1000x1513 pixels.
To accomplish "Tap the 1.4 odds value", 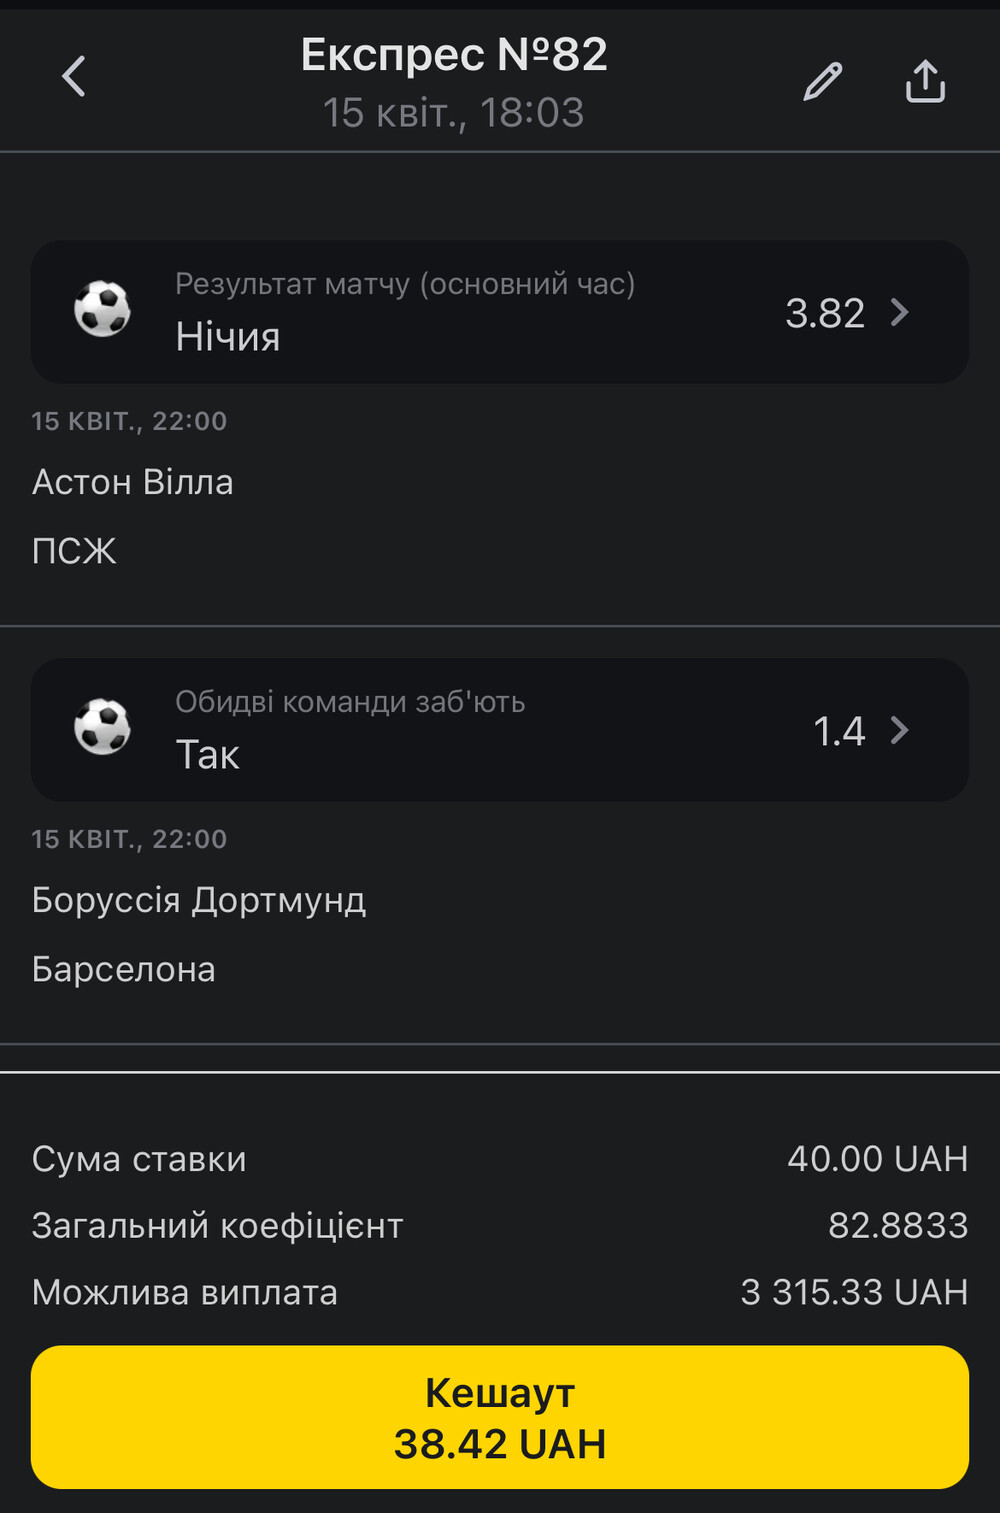I will 839,732.
